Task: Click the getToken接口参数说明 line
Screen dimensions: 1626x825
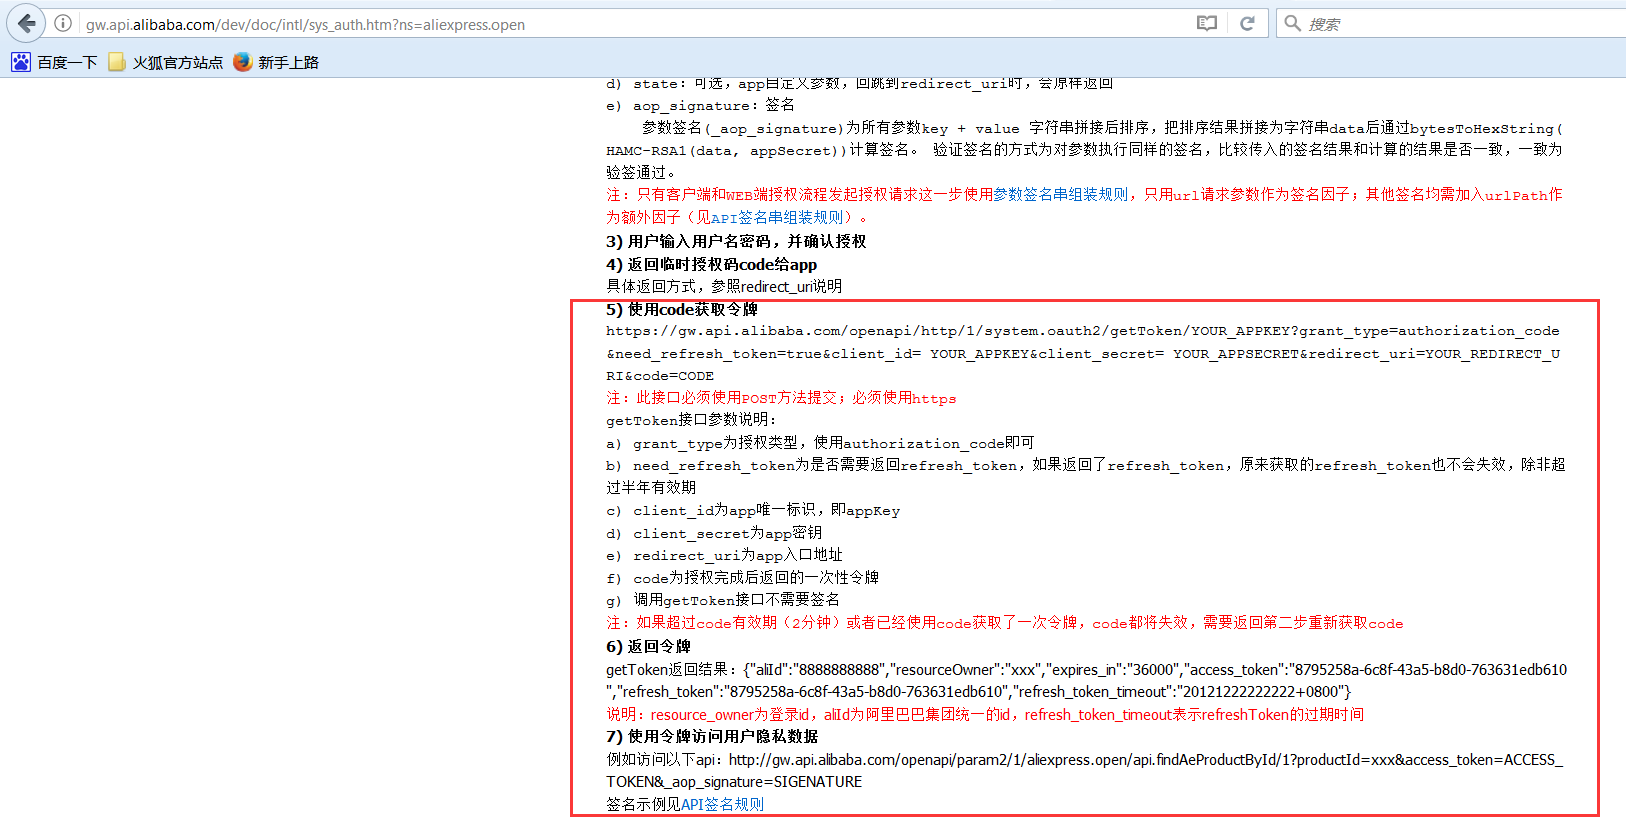Action: point(691,420)
